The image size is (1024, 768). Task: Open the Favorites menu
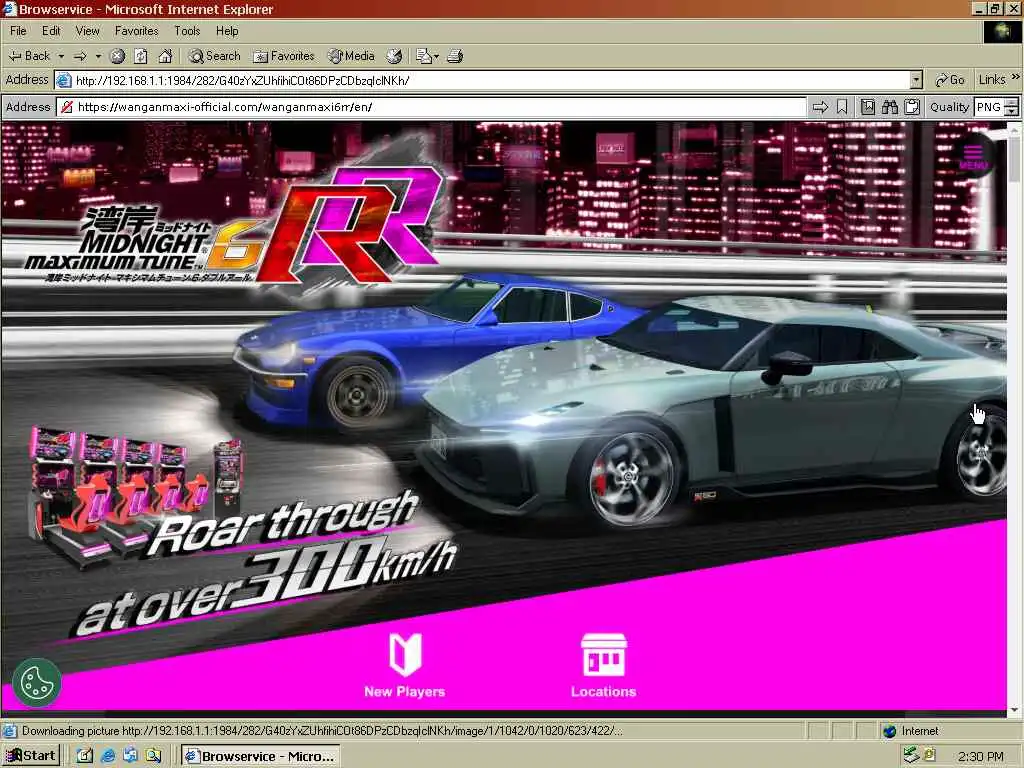[136, 31]
